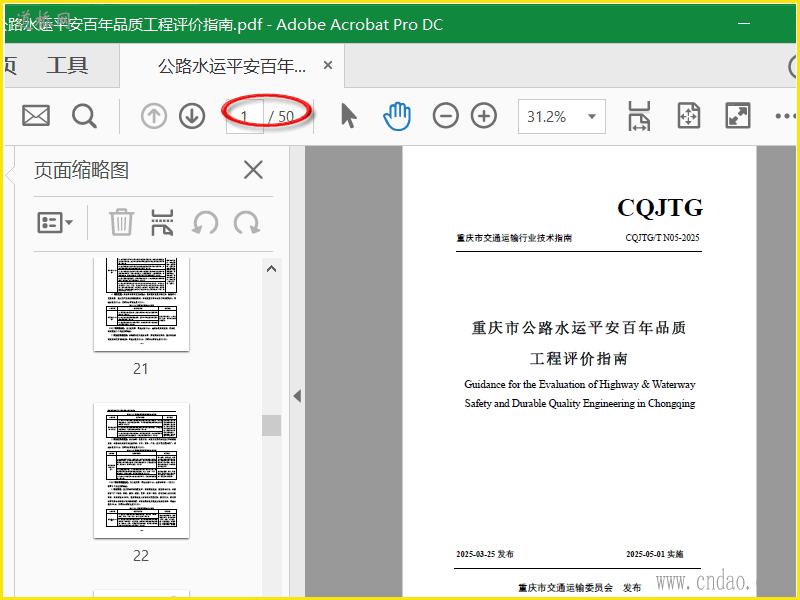Viewport: 800px width, 600px height.
Task: Collapse the left navigation pane arrow
Action: (x=297, y=396)
